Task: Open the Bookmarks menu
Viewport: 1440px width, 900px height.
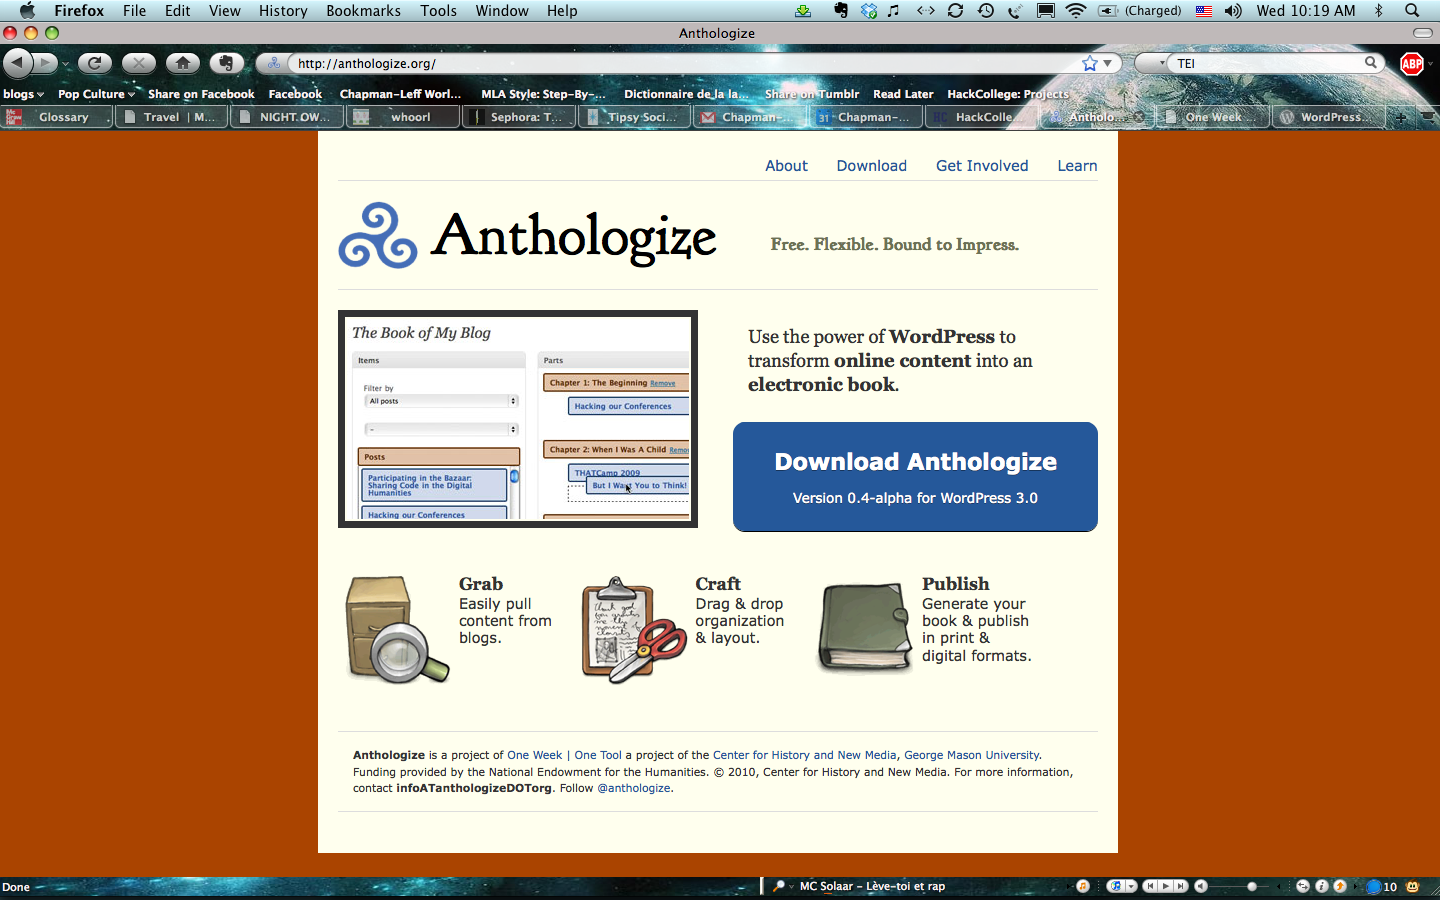Action: 363,11
